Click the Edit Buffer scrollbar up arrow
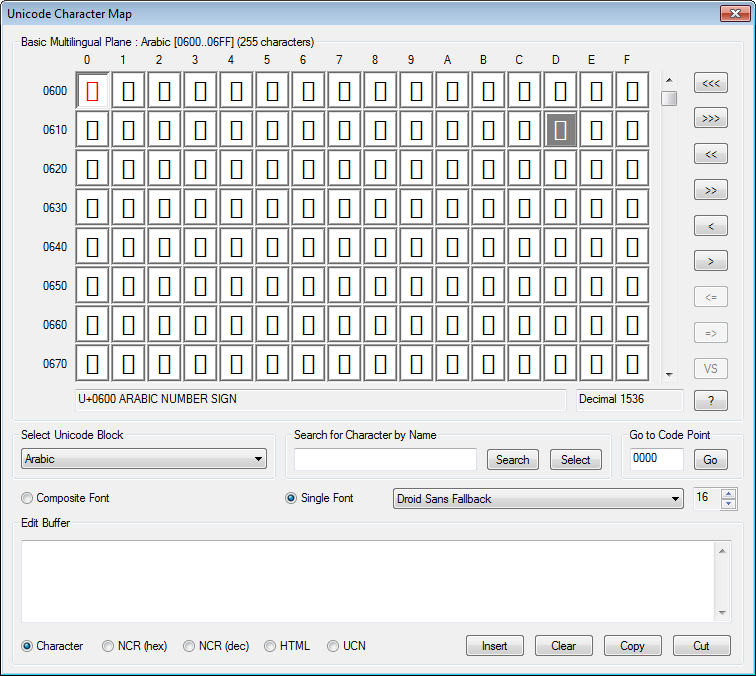This screenshot has height=676, width=756. (722, 551)
